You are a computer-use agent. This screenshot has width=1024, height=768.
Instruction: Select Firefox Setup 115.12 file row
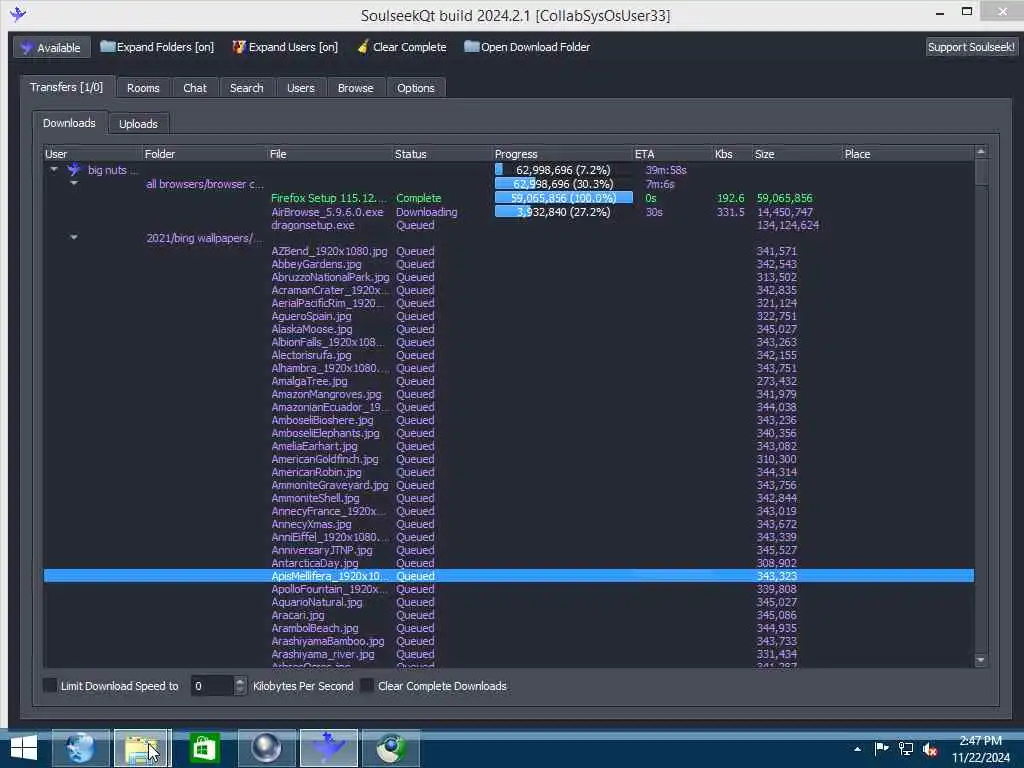click(x=509, y=198)
